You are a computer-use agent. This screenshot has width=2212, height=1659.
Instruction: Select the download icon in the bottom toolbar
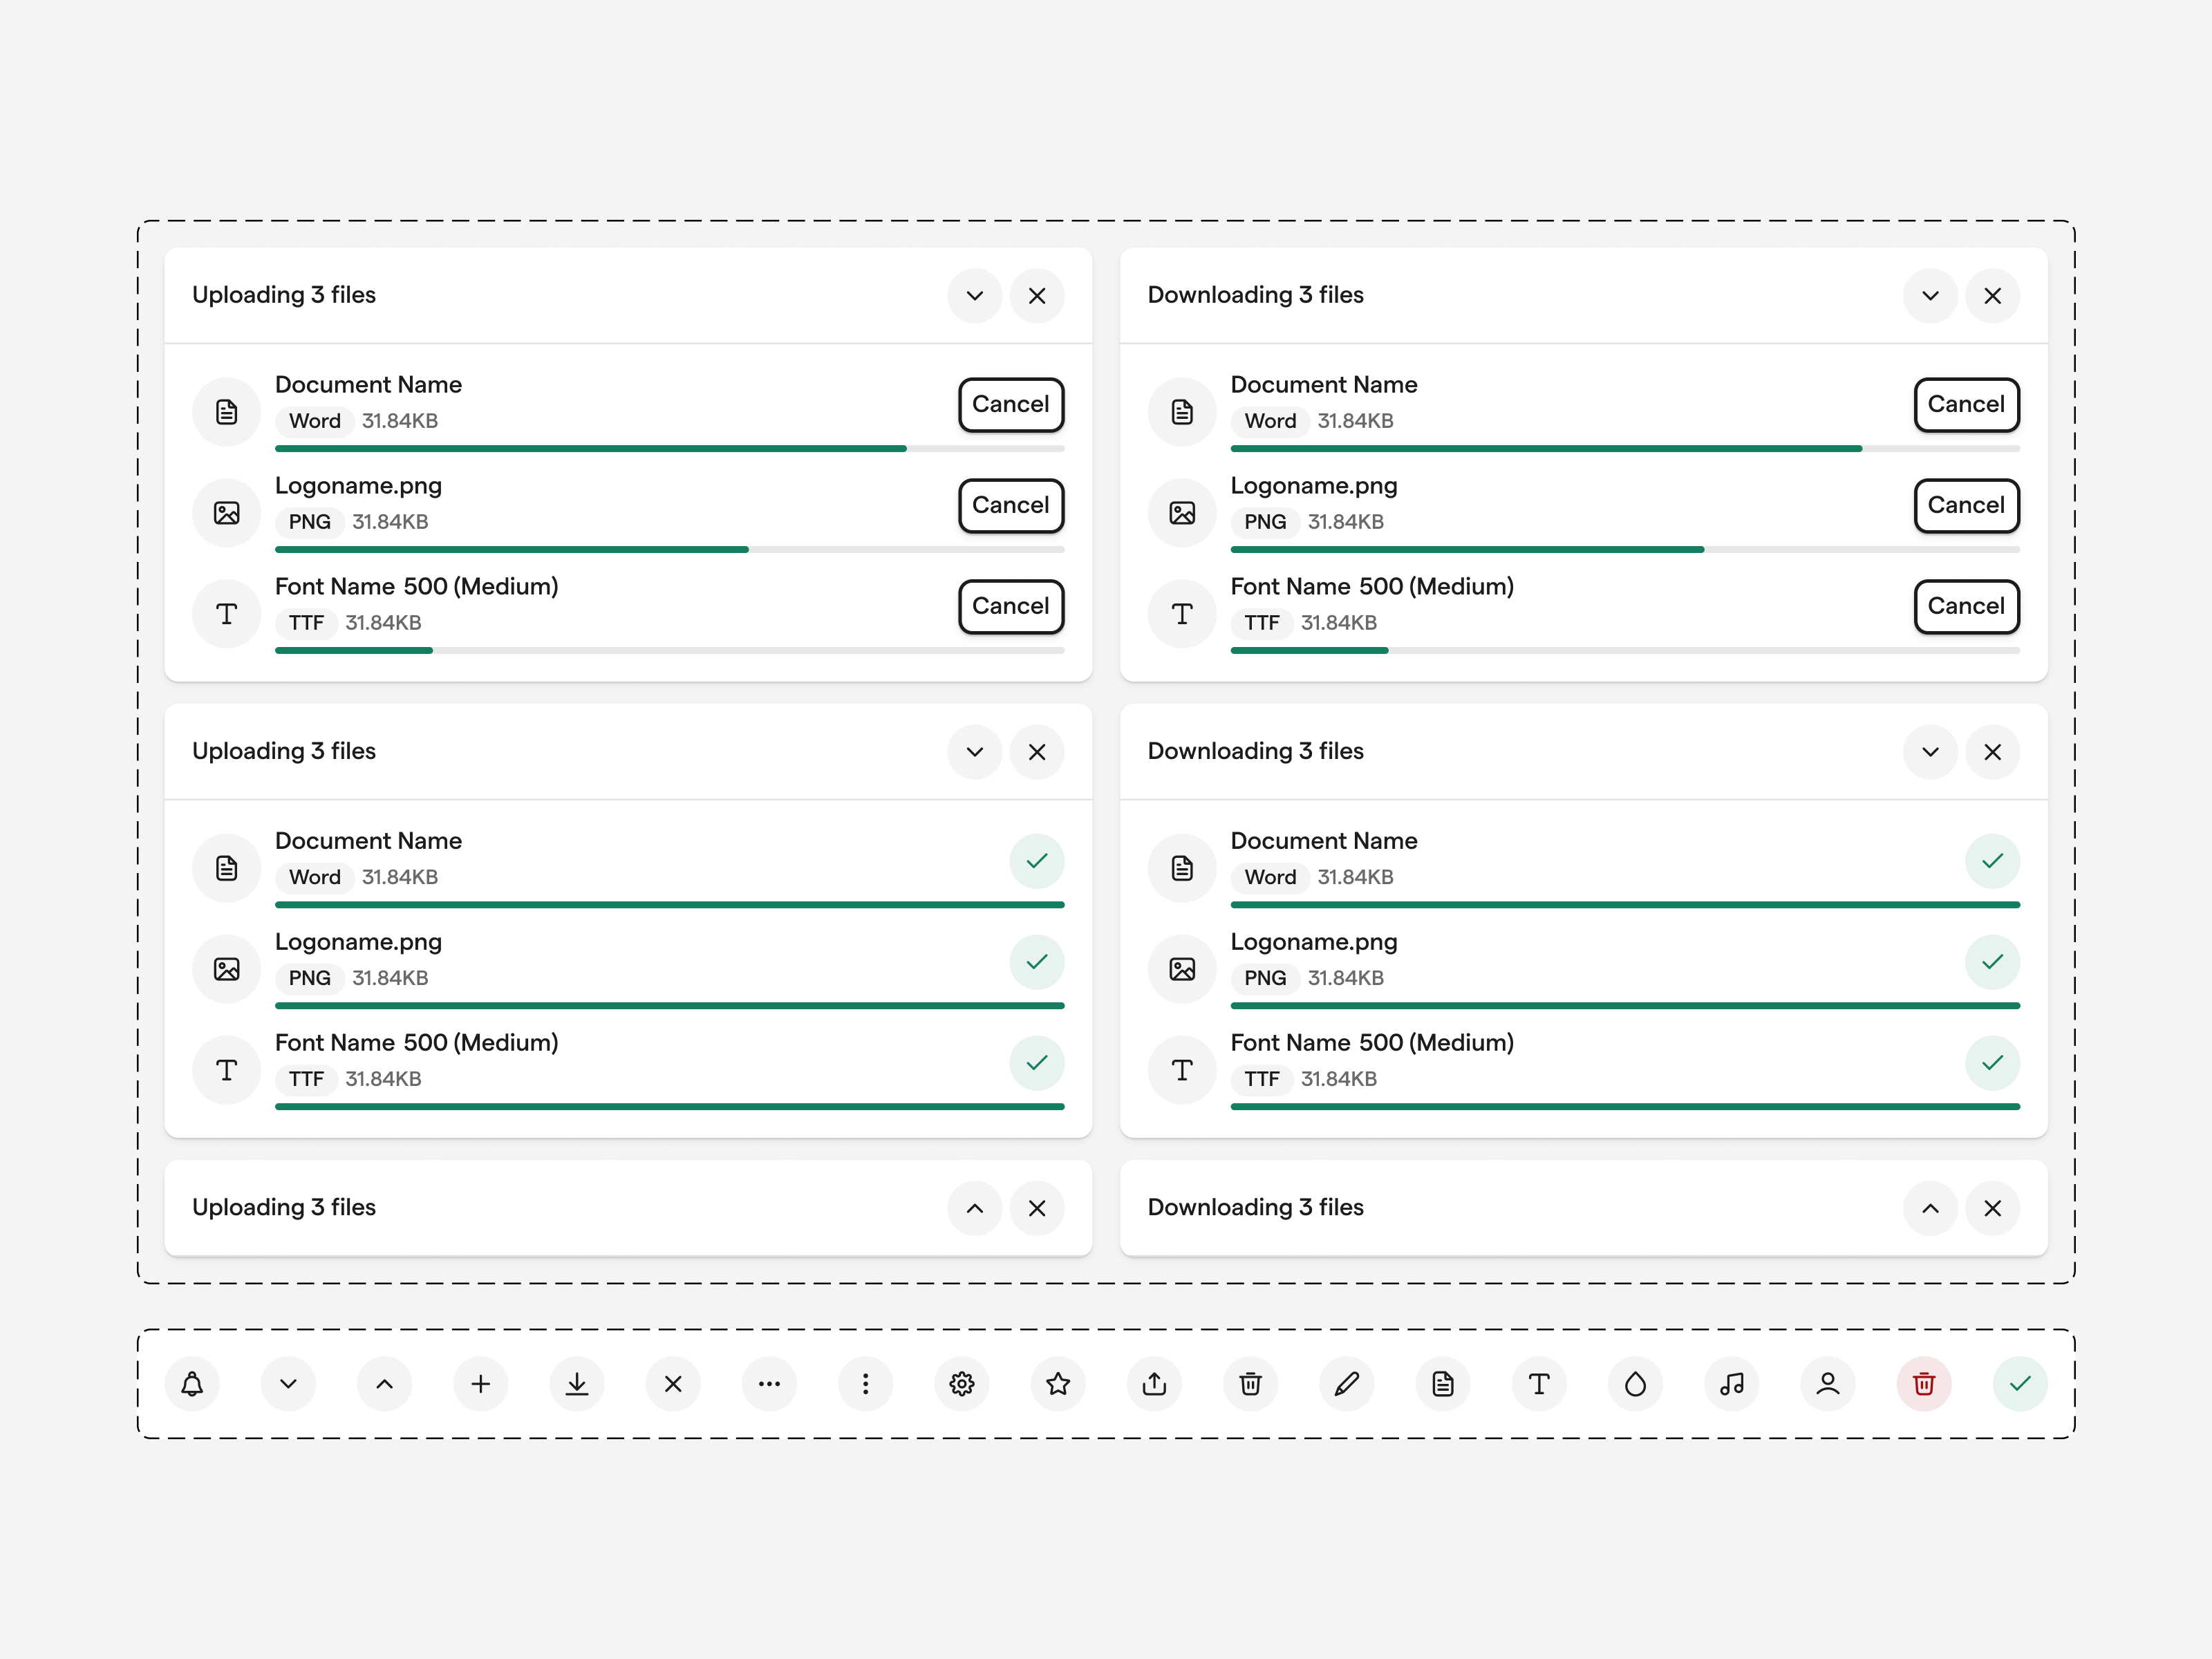click(x=577, y=1384)
